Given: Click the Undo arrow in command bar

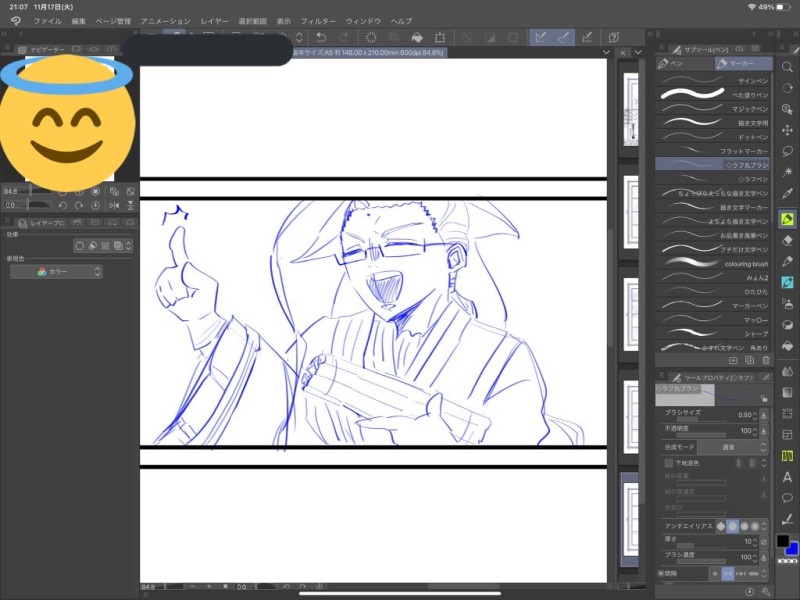Looking at the screenshot, I should (x=321, y=37).
